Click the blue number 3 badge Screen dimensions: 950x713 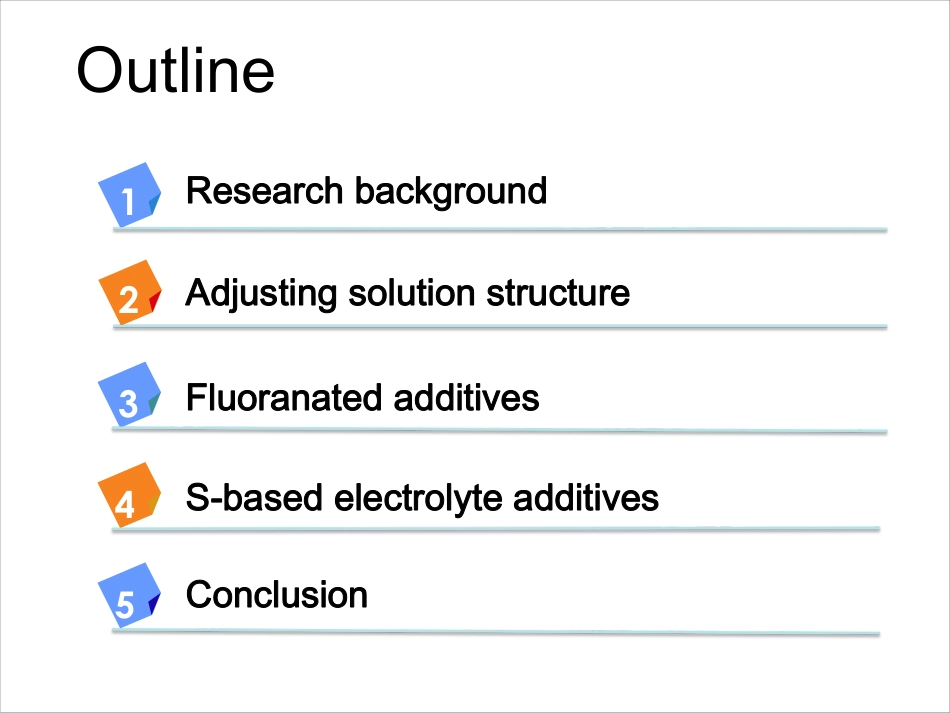pos(129,394)
